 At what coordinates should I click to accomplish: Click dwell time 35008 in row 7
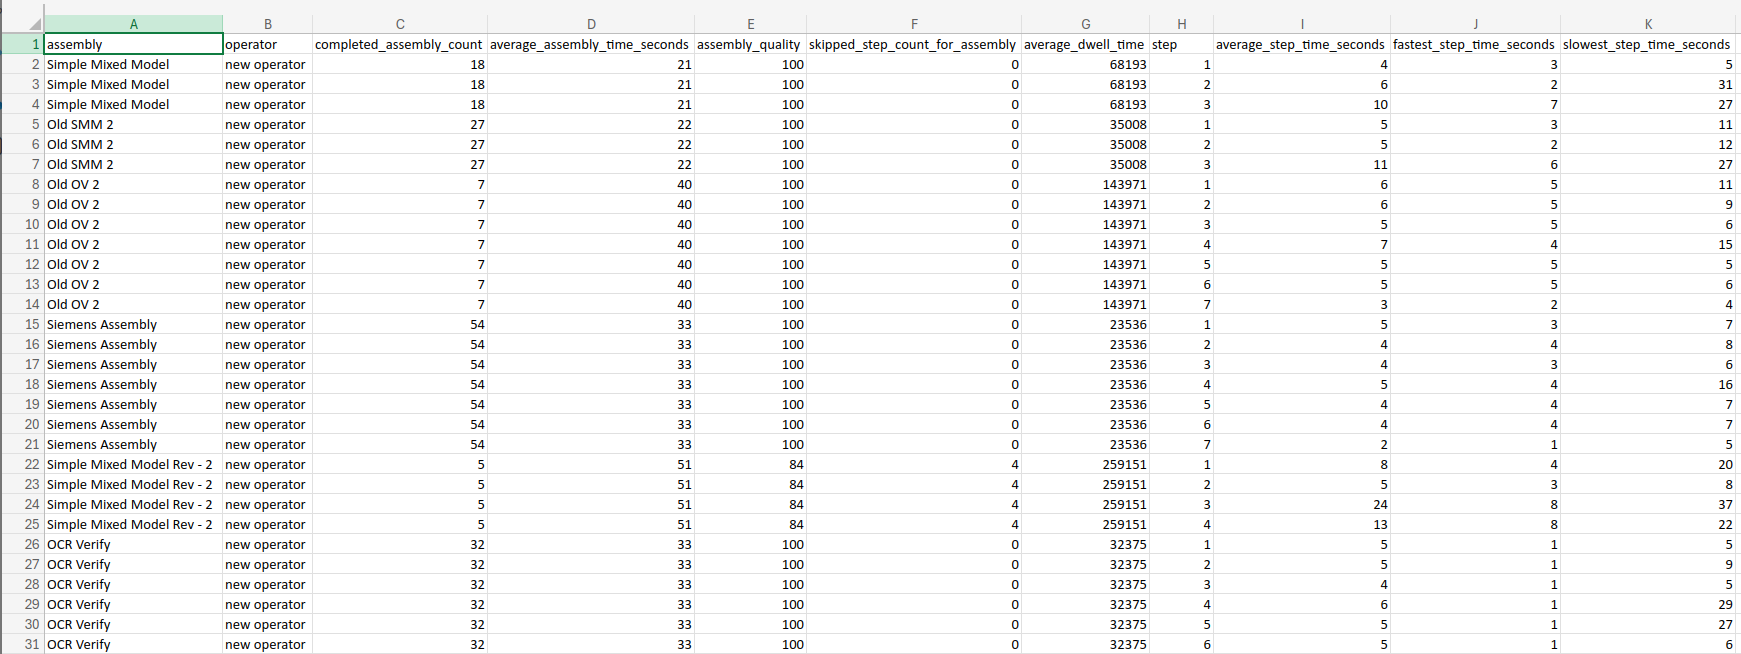[x=1128, y=164]
